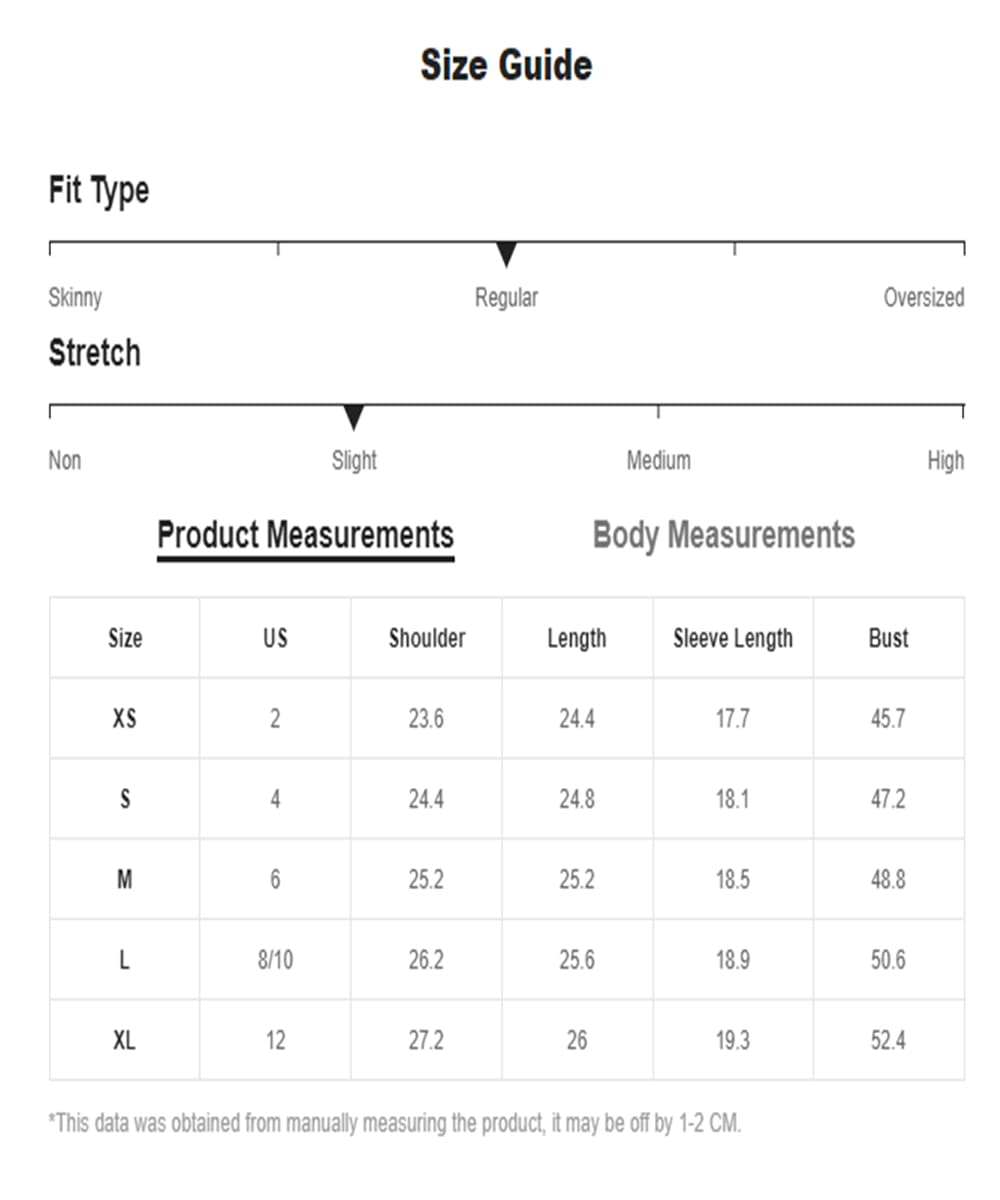
Task: Click the XL size row cell
Action: 125,1040
